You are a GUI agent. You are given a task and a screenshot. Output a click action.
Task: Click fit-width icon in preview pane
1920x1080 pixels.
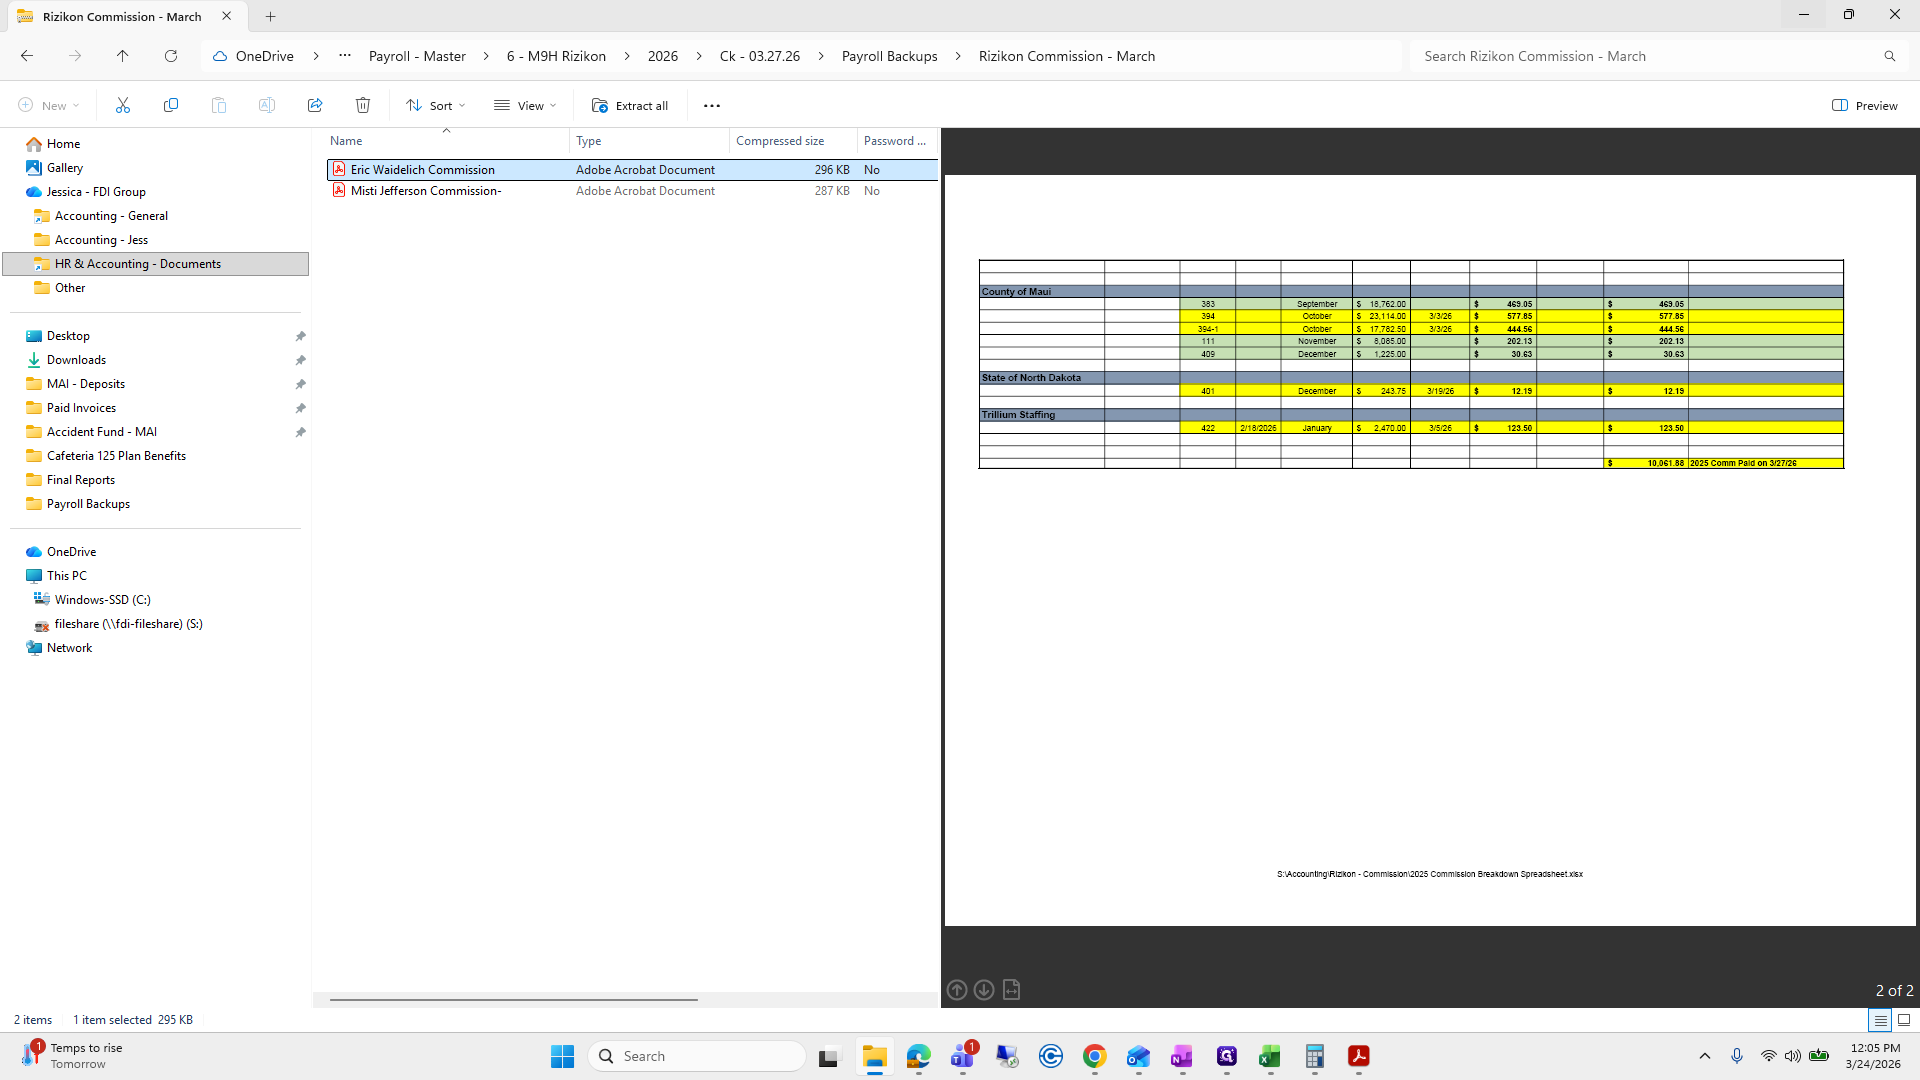tap(1011, 990)
